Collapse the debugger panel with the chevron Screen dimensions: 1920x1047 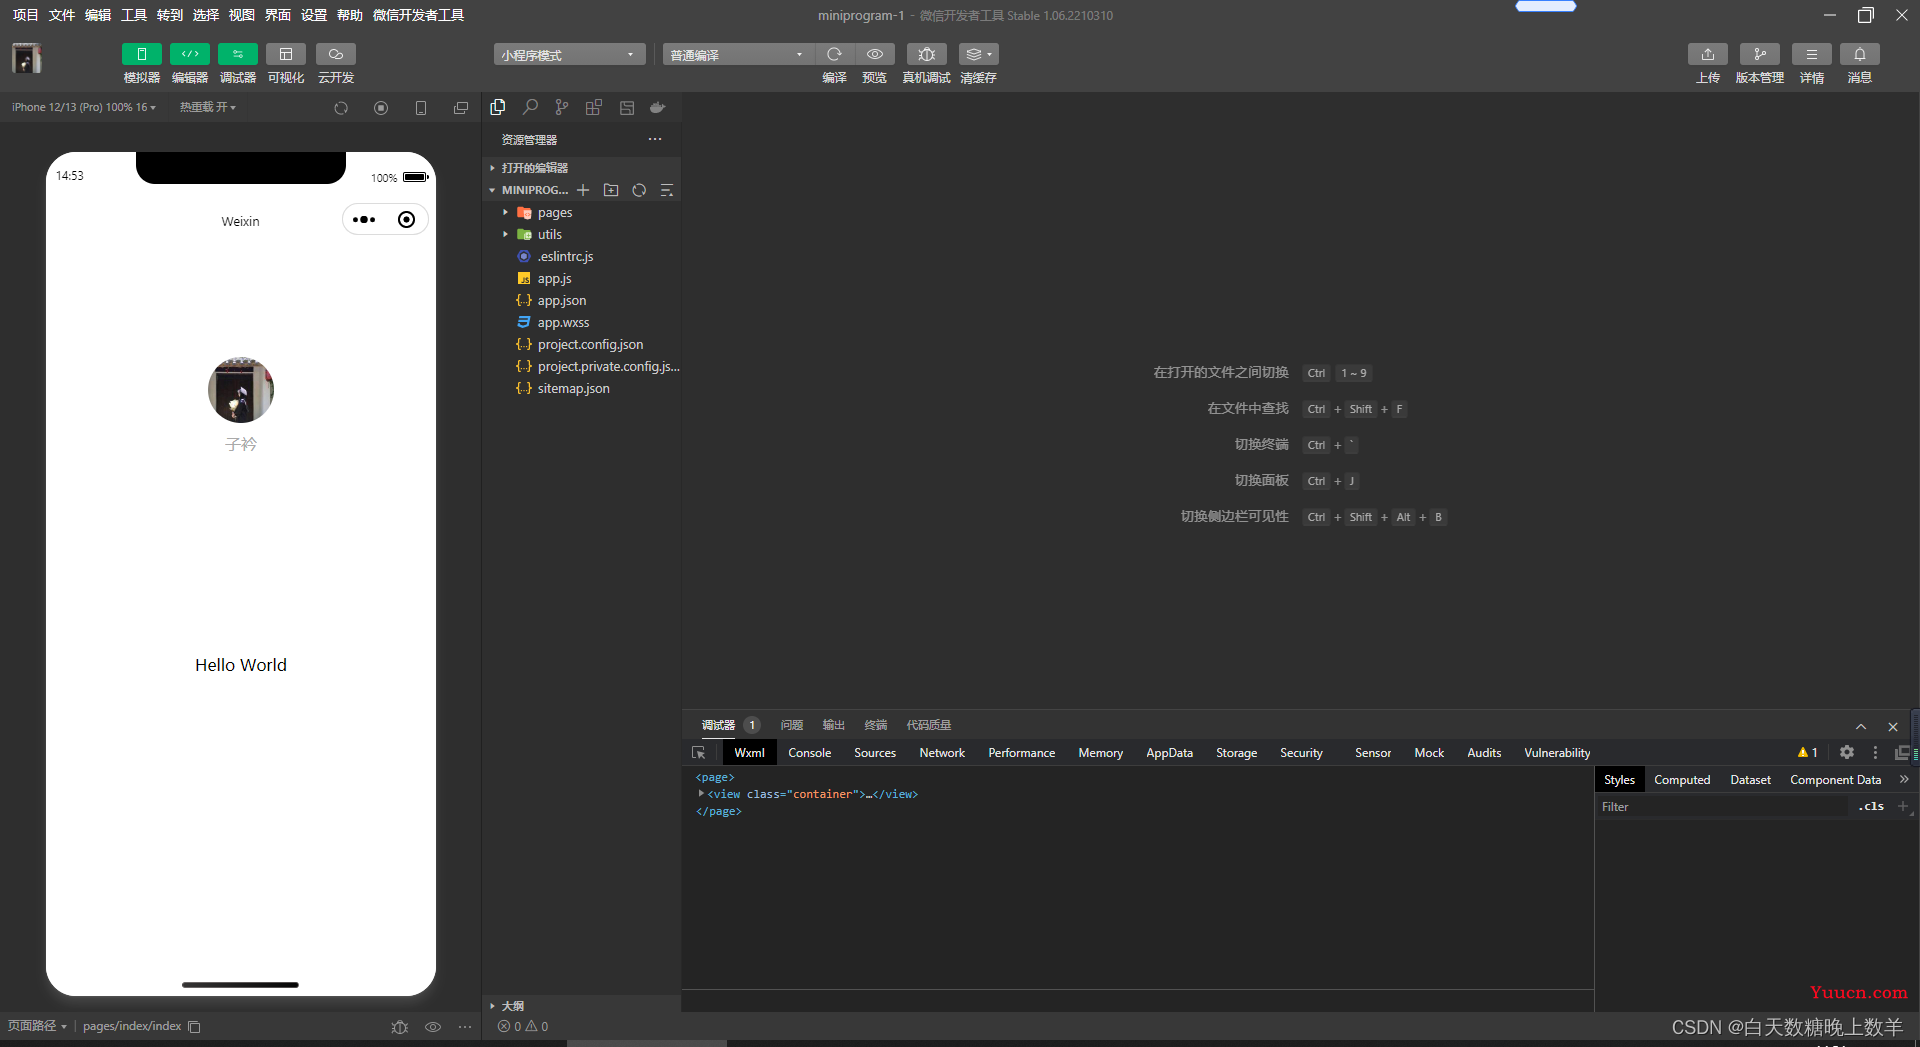[x=1861, y=727]
